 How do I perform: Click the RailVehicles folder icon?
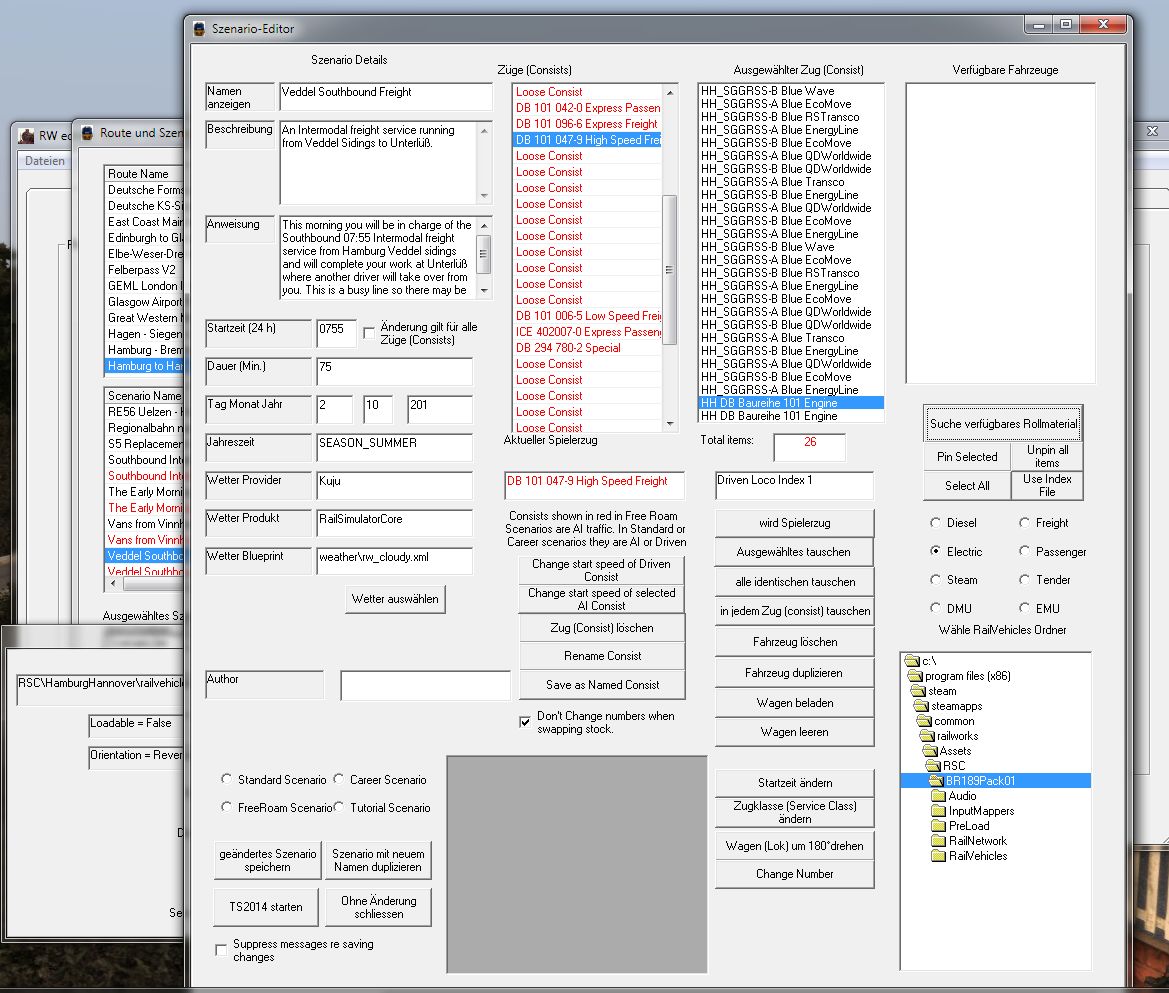pos(938,856)
